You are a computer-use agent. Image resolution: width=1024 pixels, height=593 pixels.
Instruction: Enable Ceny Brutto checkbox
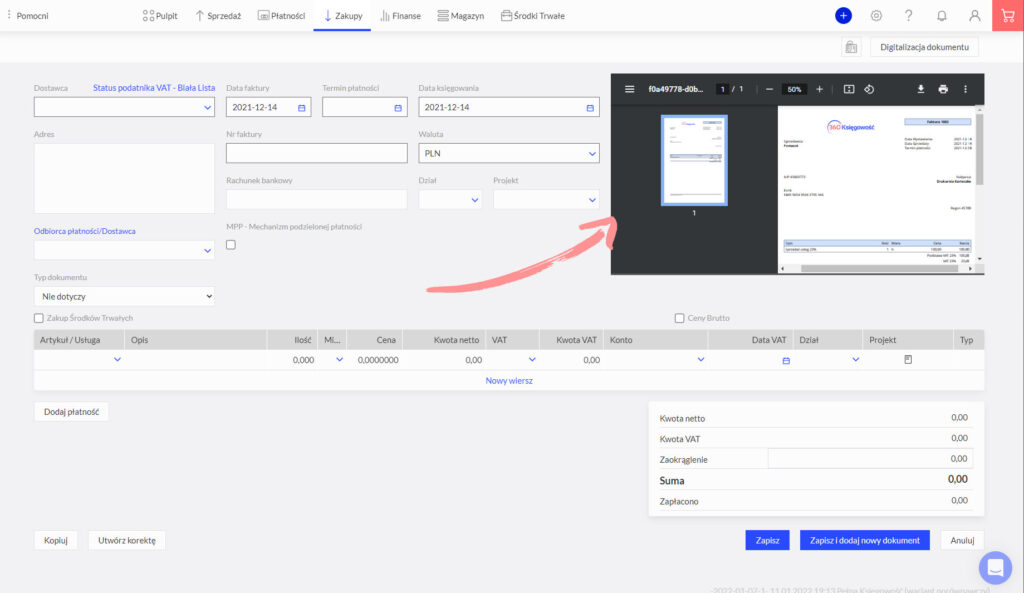tap(679, 318)
